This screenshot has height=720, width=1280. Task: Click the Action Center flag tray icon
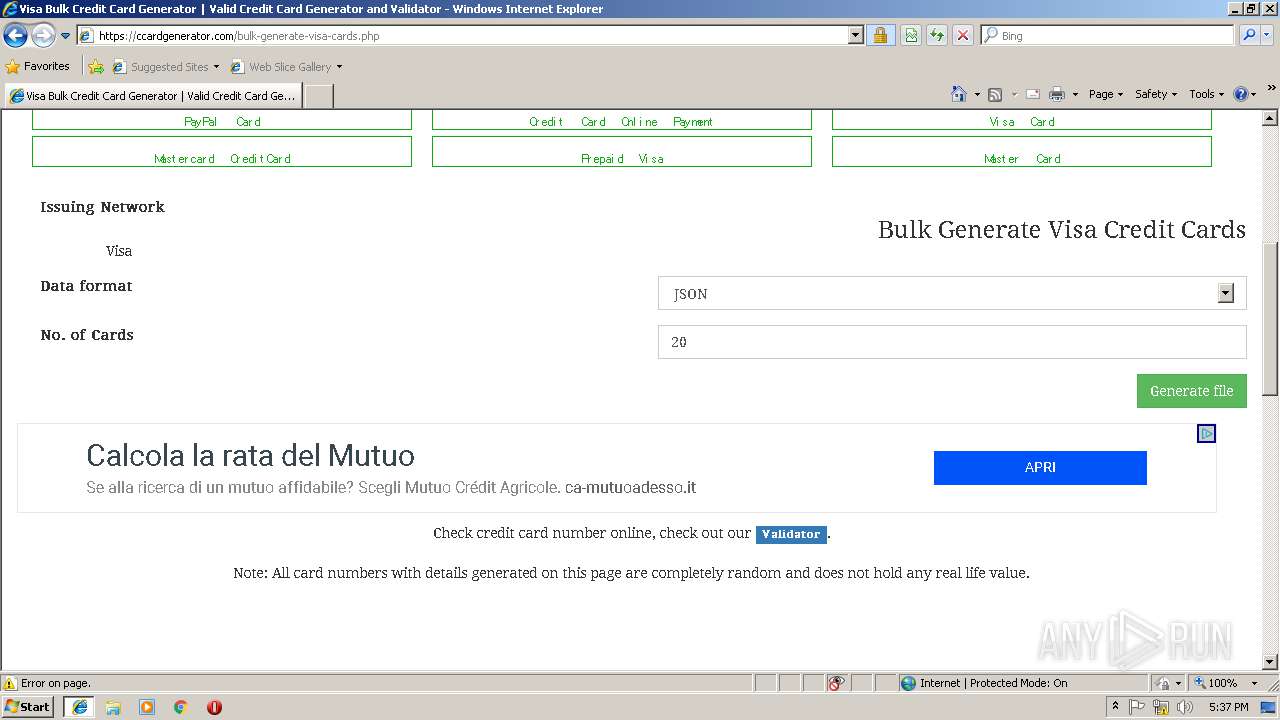pyautogui.click(x=1137, y=707)
